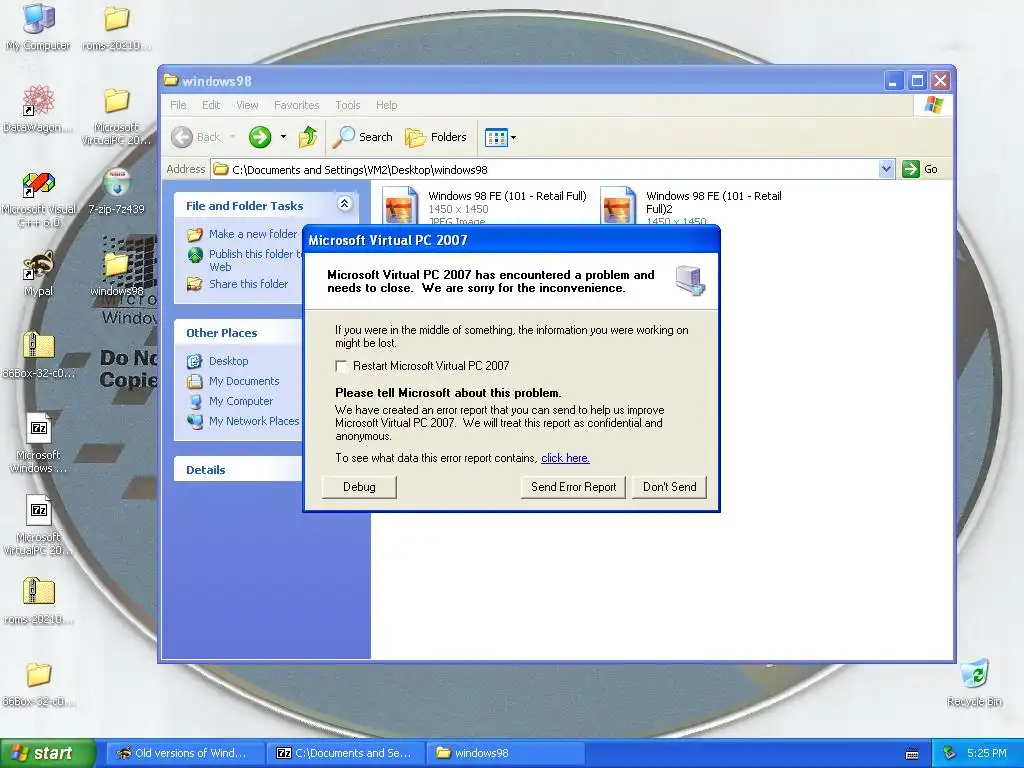
Task: Toggle the Folders pane button
Action: (436, 137)
